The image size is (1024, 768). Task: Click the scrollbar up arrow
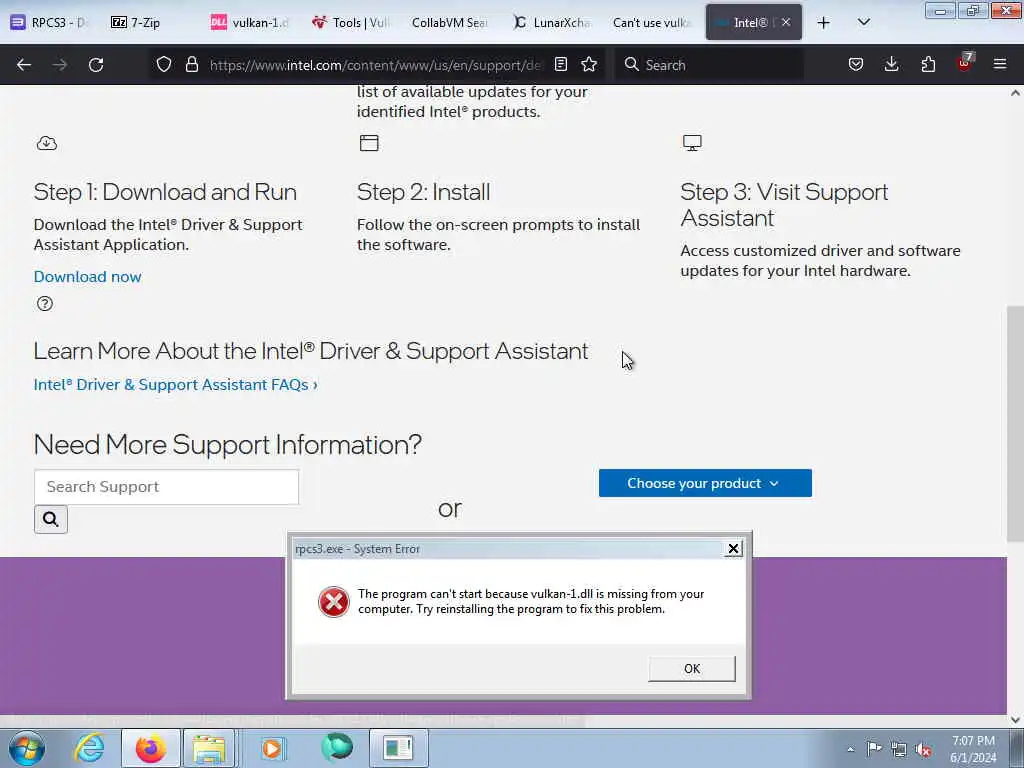(1015, 93)
